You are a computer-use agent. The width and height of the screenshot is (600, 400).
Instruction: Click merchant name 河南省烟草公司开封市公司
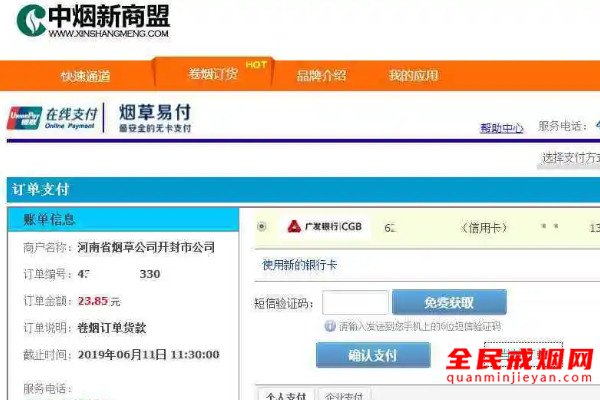click(146, 247)
